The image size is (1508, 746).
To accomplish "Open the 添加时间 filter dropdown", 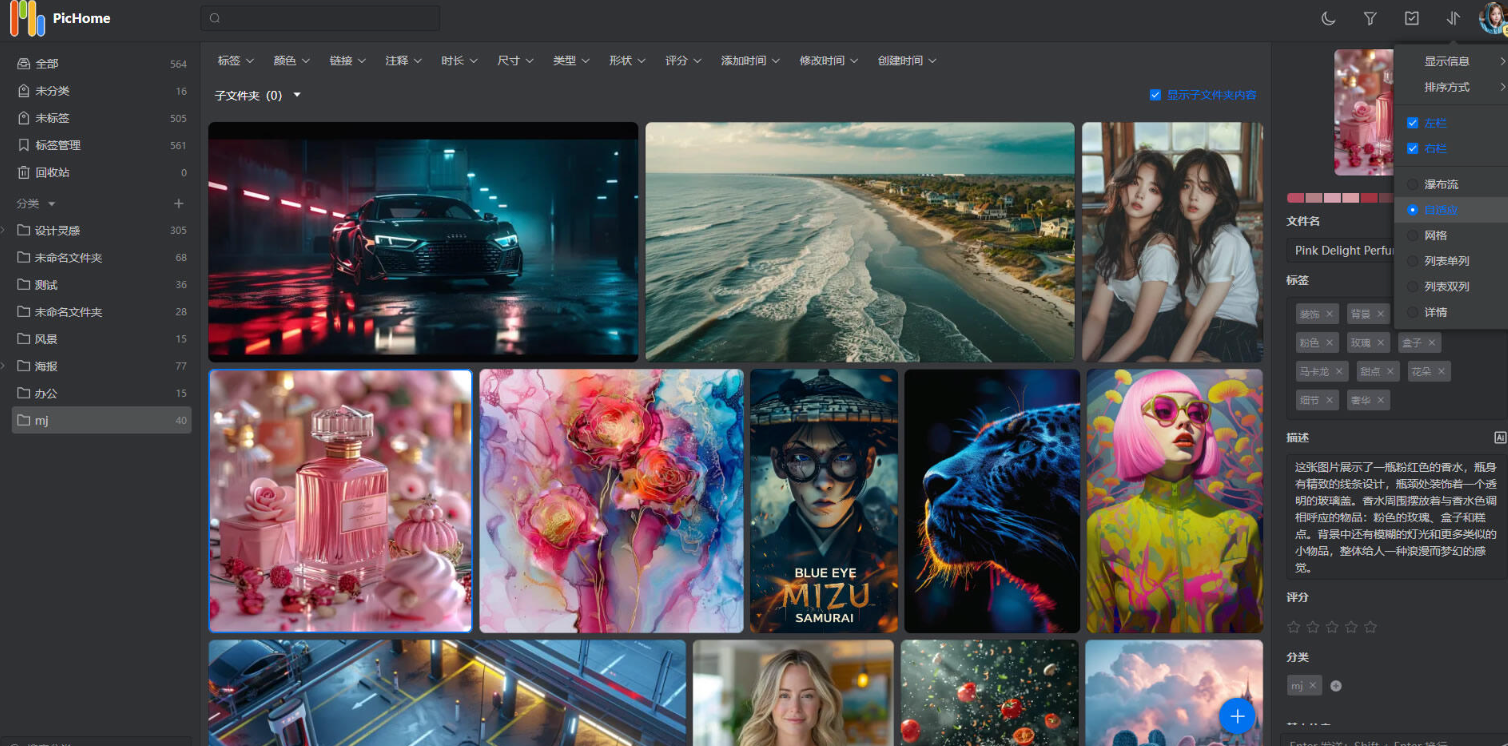I will 749,61.
